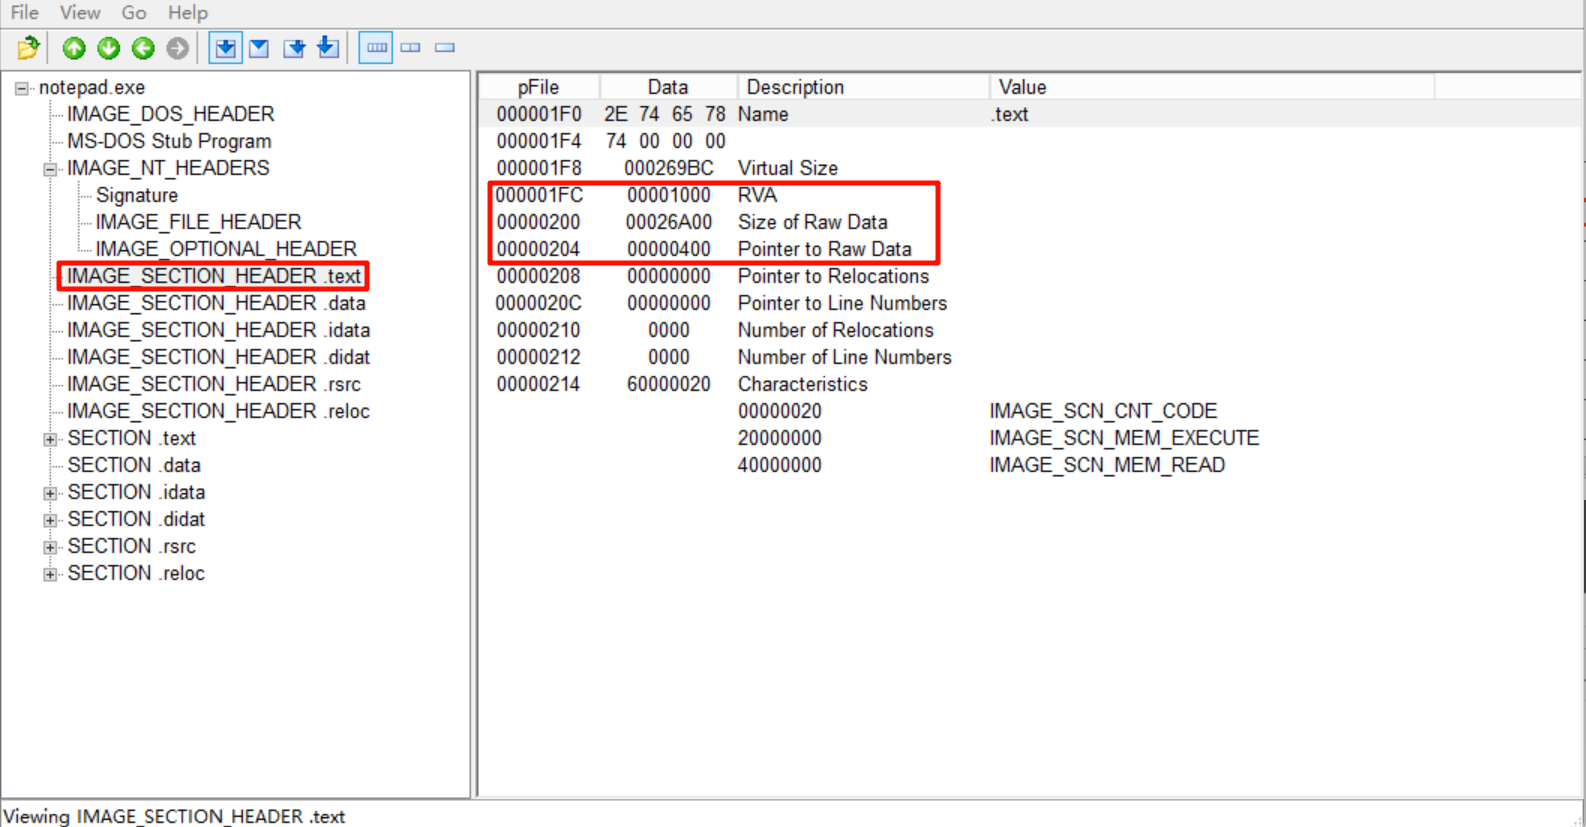
Task: Toggle the single-segment dword view button
Action: [x=445, y=48]
